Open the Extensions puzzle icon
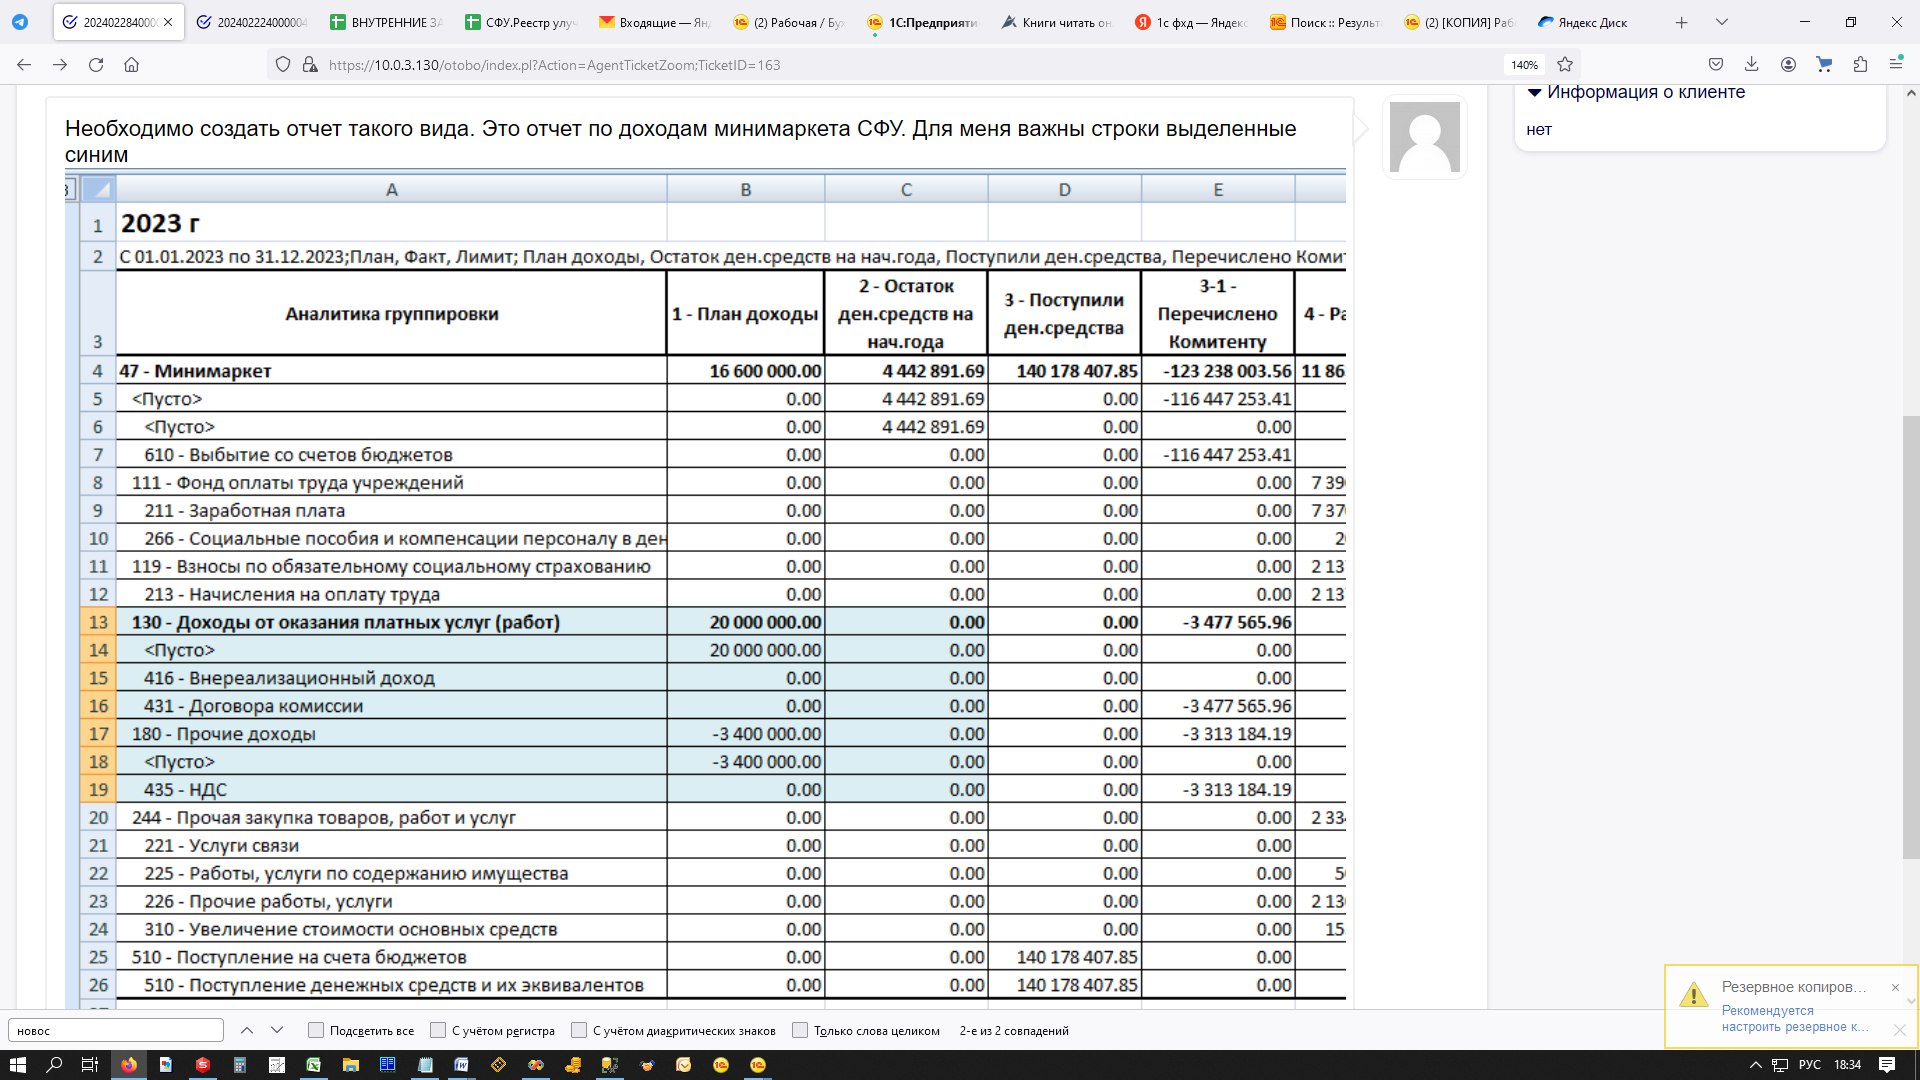 [x=1860, y=65]
